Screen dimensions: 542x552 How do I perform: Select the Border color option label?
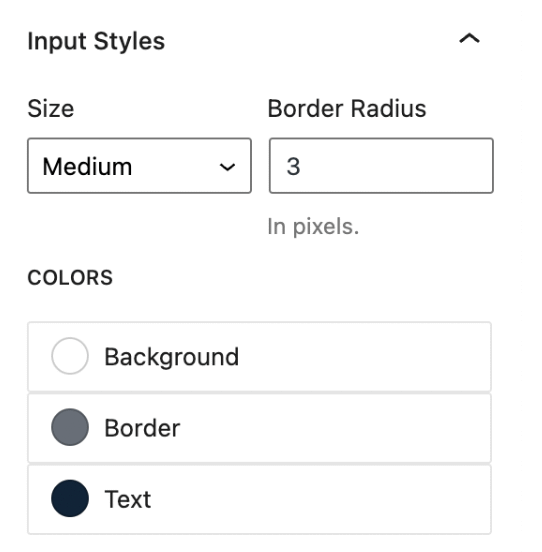(142, 428)
